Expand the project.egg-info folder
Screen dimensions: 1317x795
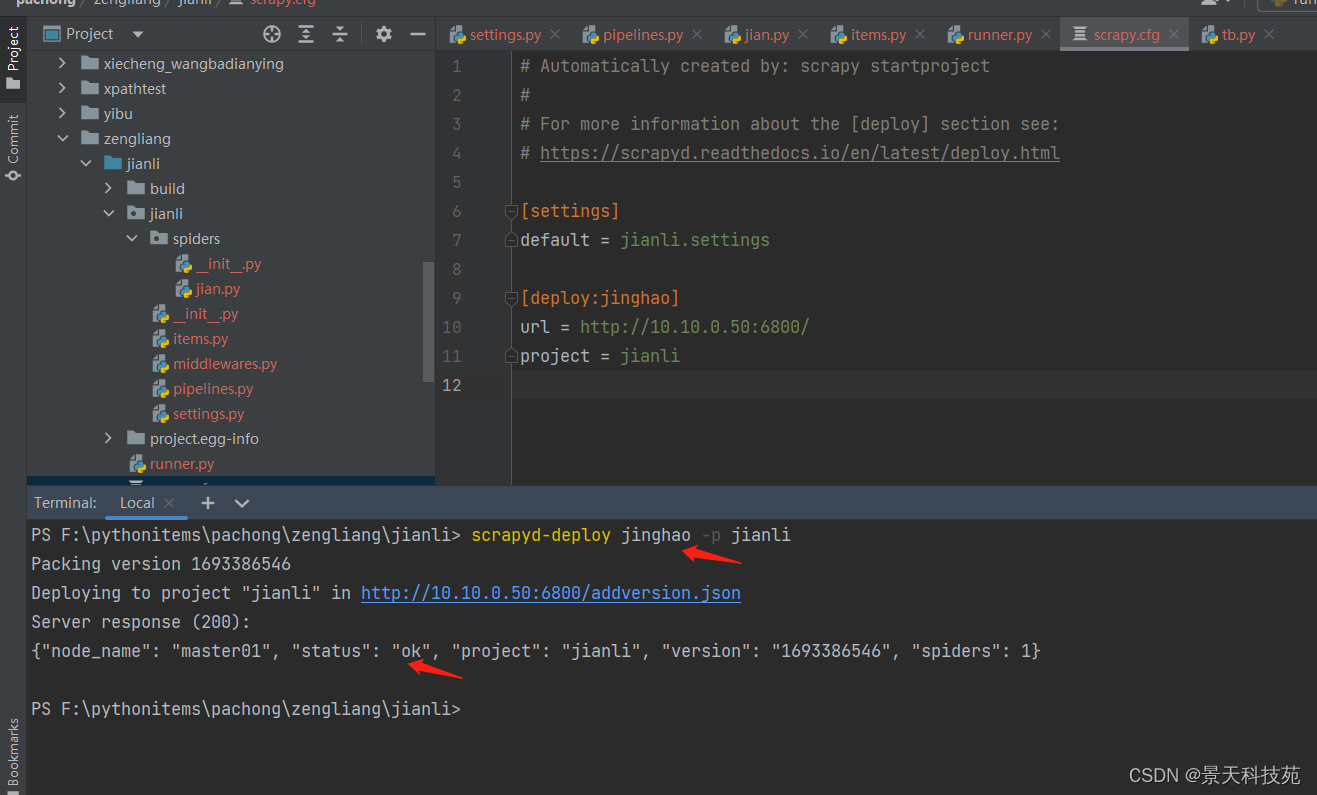pos(108,438)
